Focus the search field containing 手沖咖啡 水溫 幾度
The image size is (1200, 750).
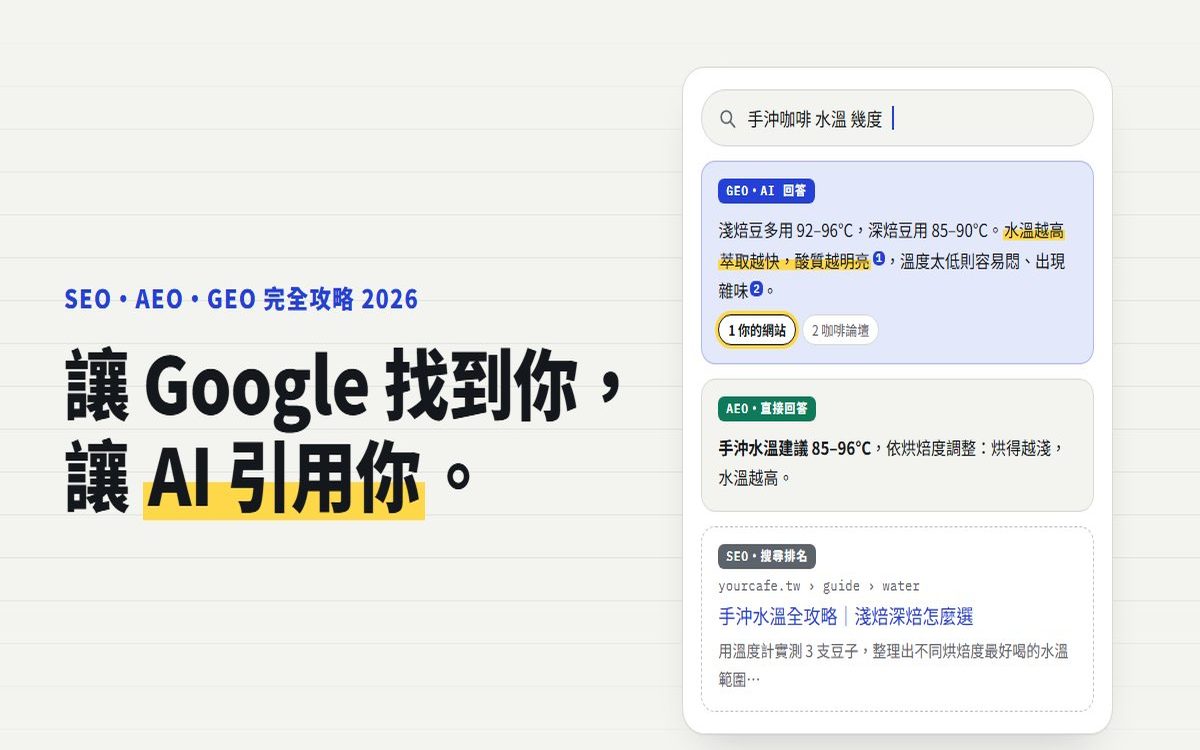coord(897,118)
